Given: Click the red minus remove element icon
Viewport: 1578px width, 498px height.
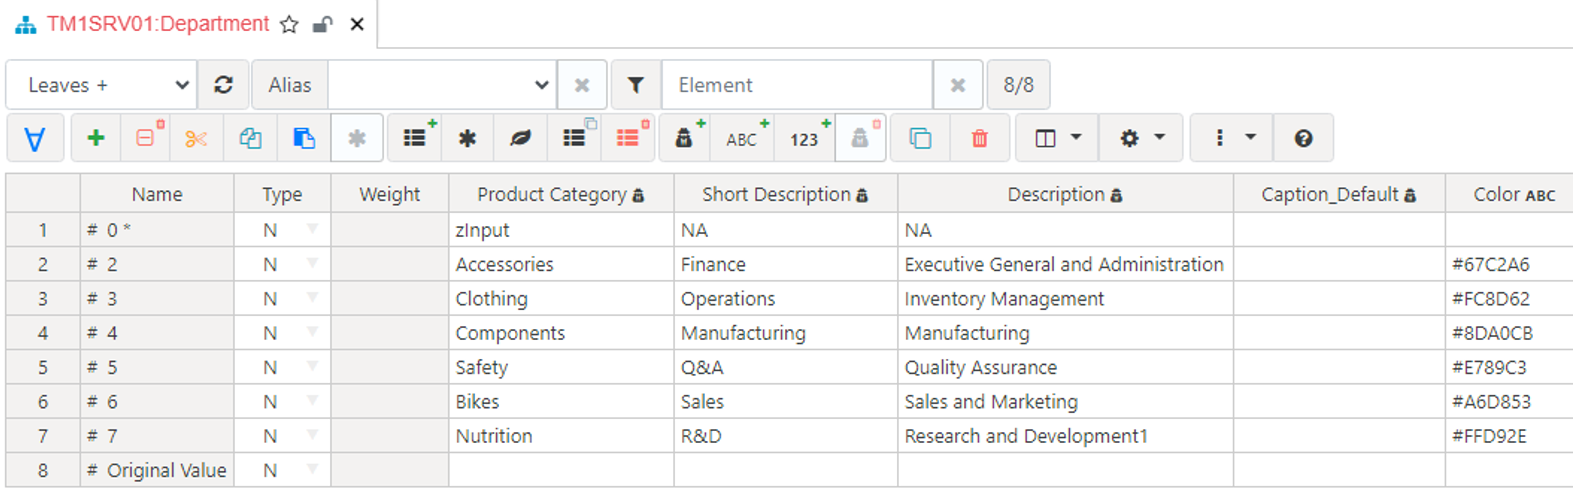Looking at the screenshot, I should 147,138.
